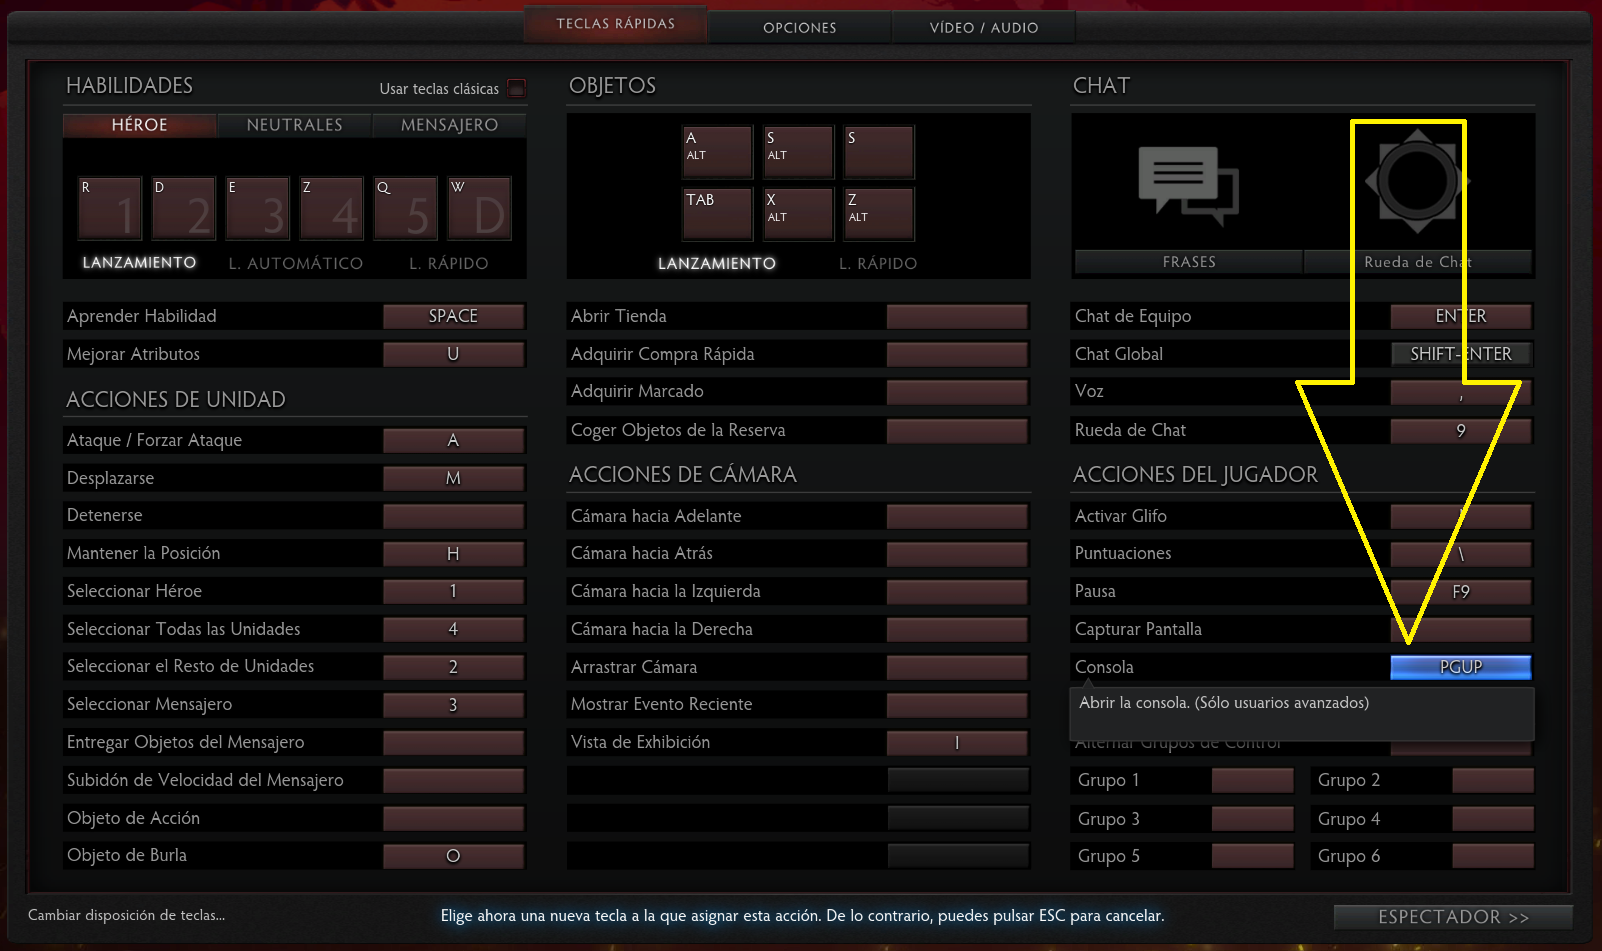Click the TAB item slot in Objetos
1602x951 pixels.
coord(717,214)
